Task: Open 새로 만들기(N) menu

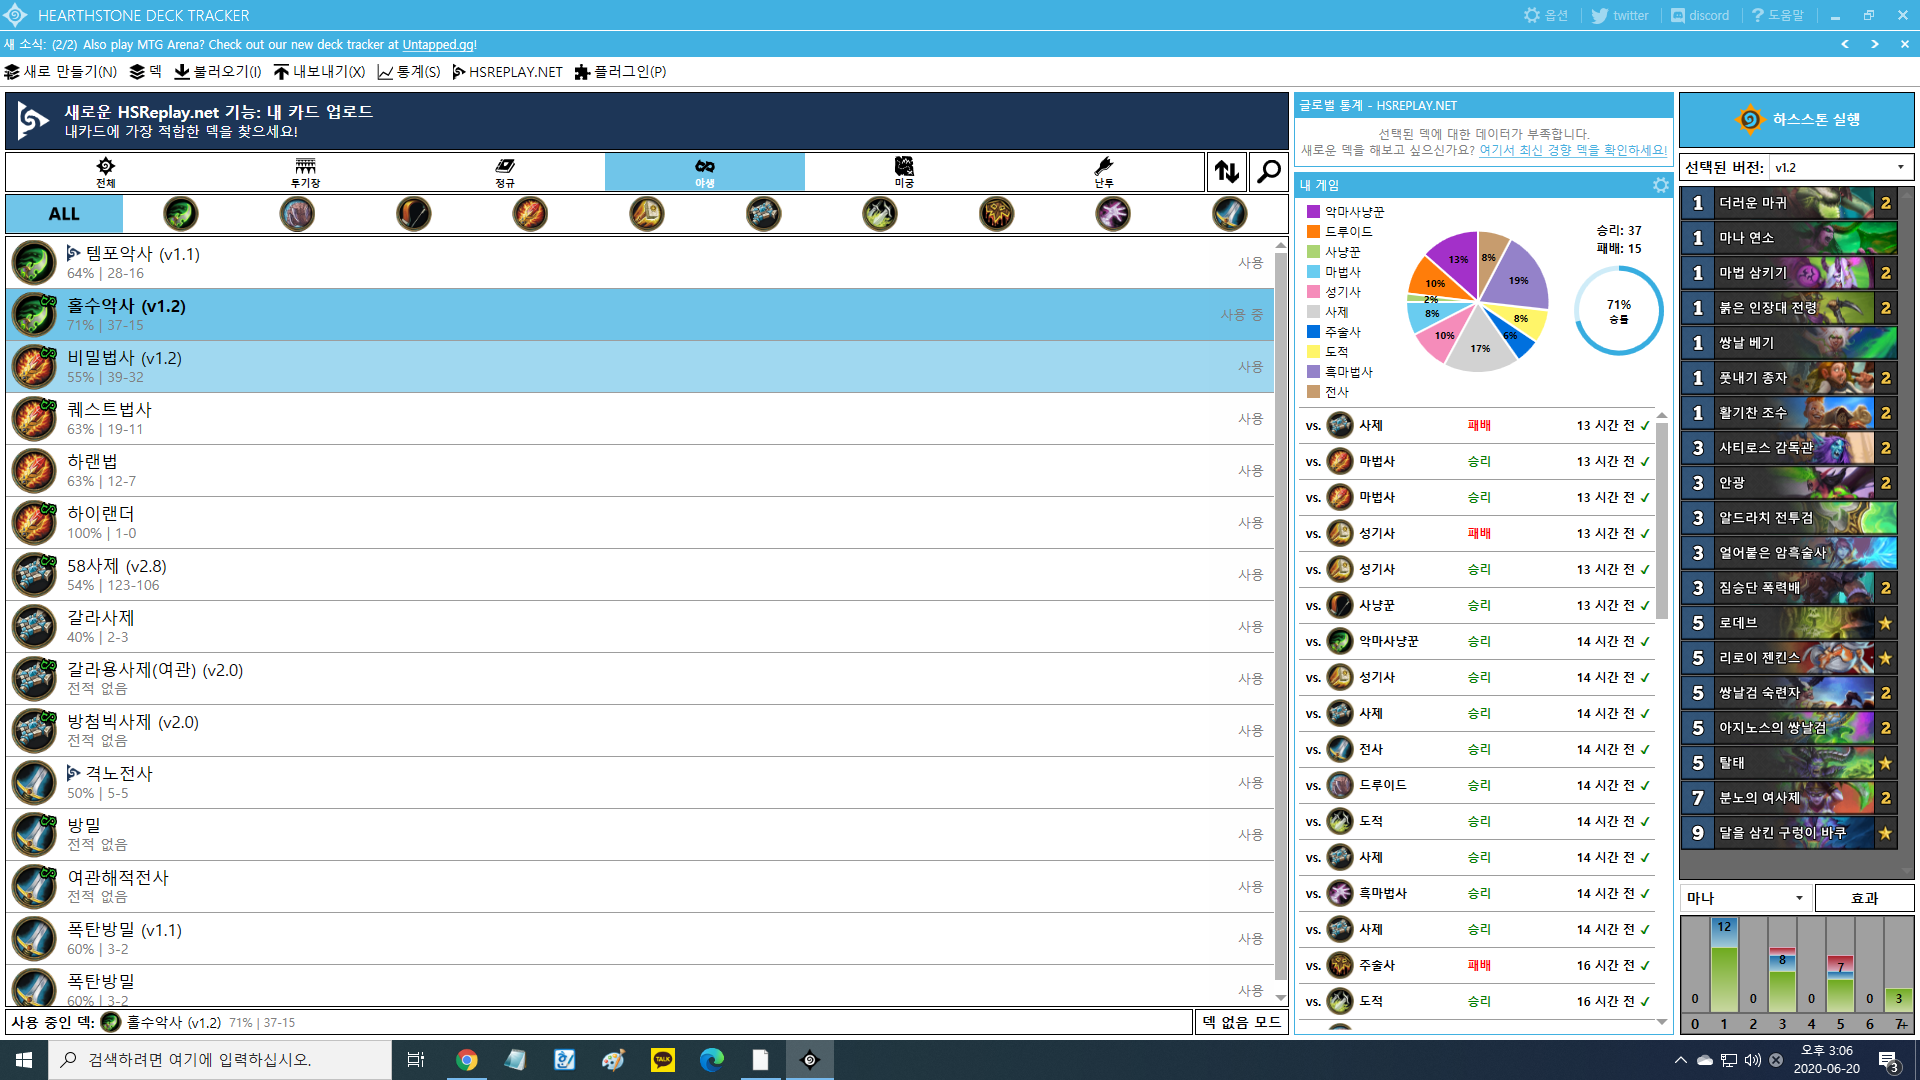Action: click(x=61, y=72)
